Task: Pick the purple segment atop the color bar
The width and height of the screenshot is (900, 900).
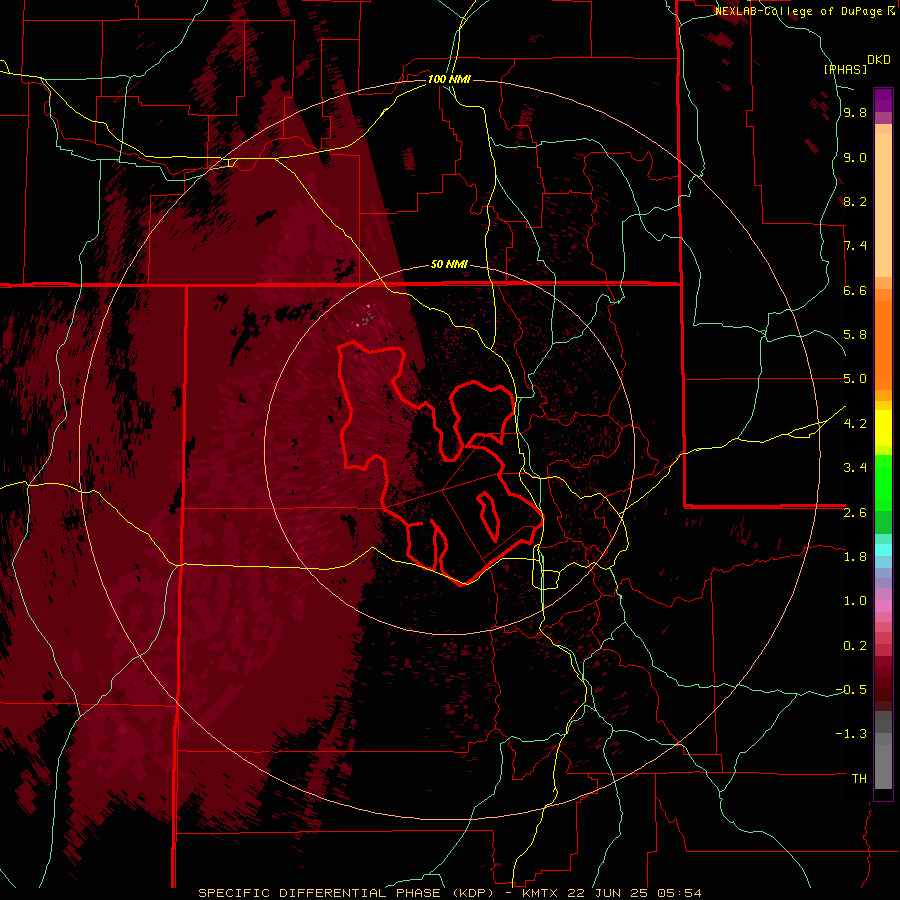Action: tap(883, 100)
